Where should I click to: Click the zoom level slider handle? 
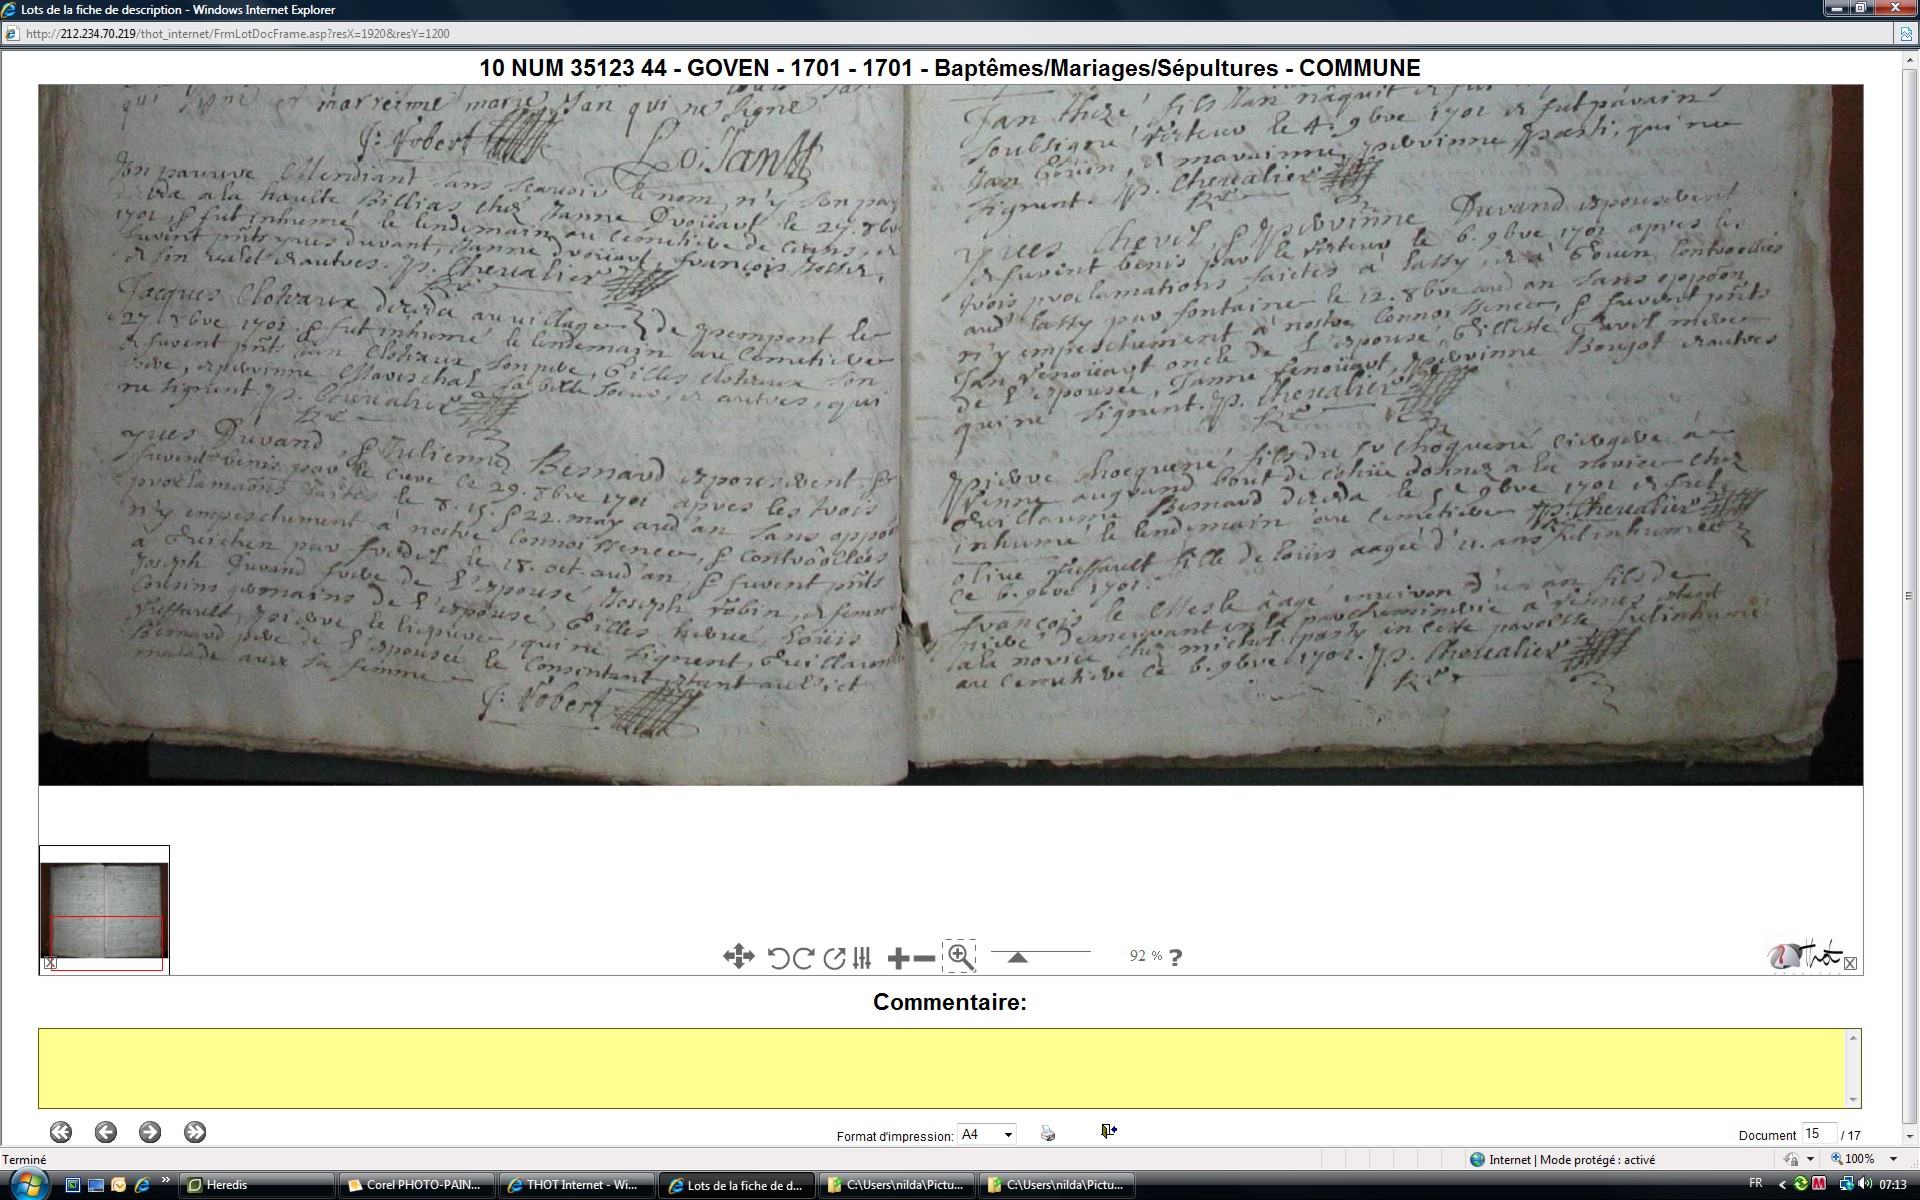tap(1017, 957)
